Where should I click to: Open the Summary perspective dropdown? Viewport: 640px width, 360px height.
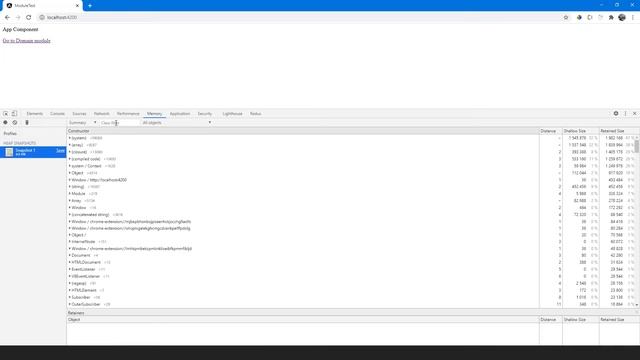[x=82, y=122]
